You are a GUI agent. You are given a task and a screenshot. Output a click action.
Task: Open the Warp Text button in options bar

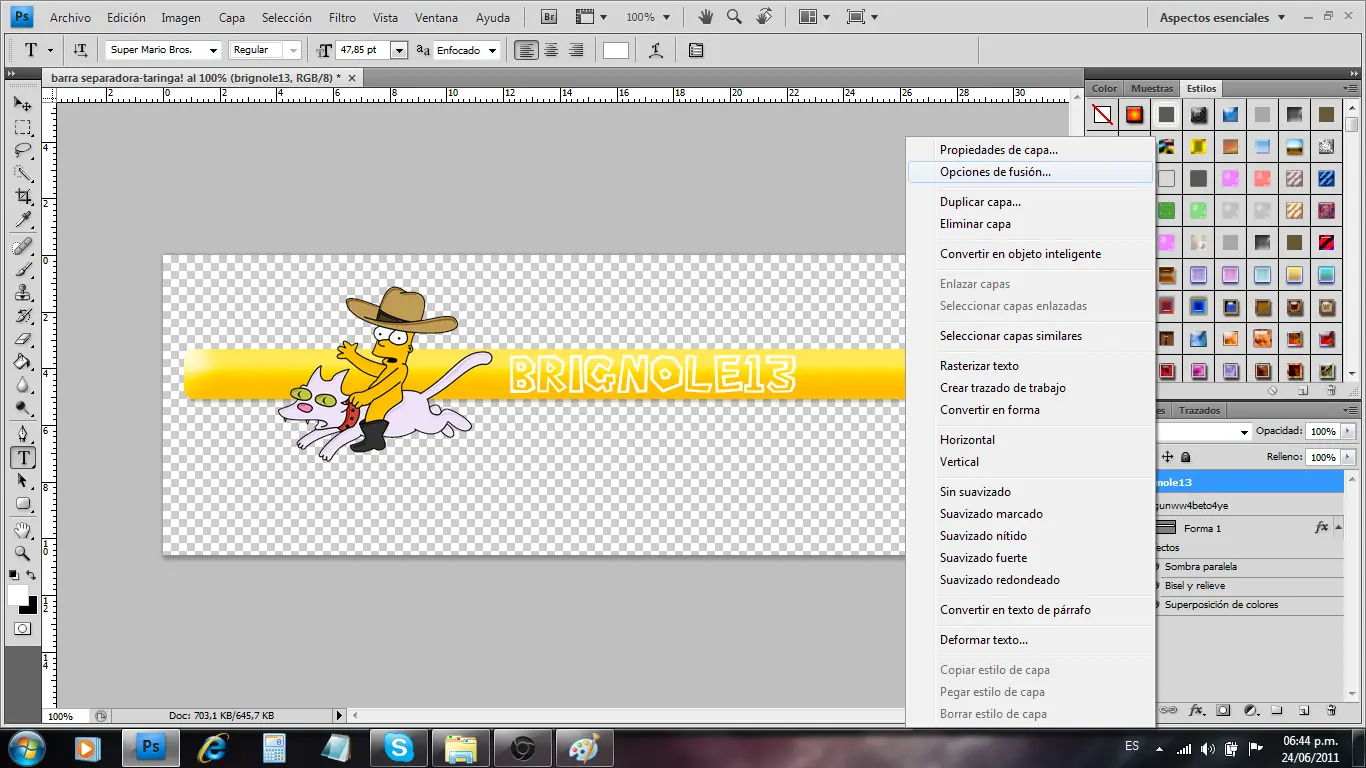tap(655, 50)
